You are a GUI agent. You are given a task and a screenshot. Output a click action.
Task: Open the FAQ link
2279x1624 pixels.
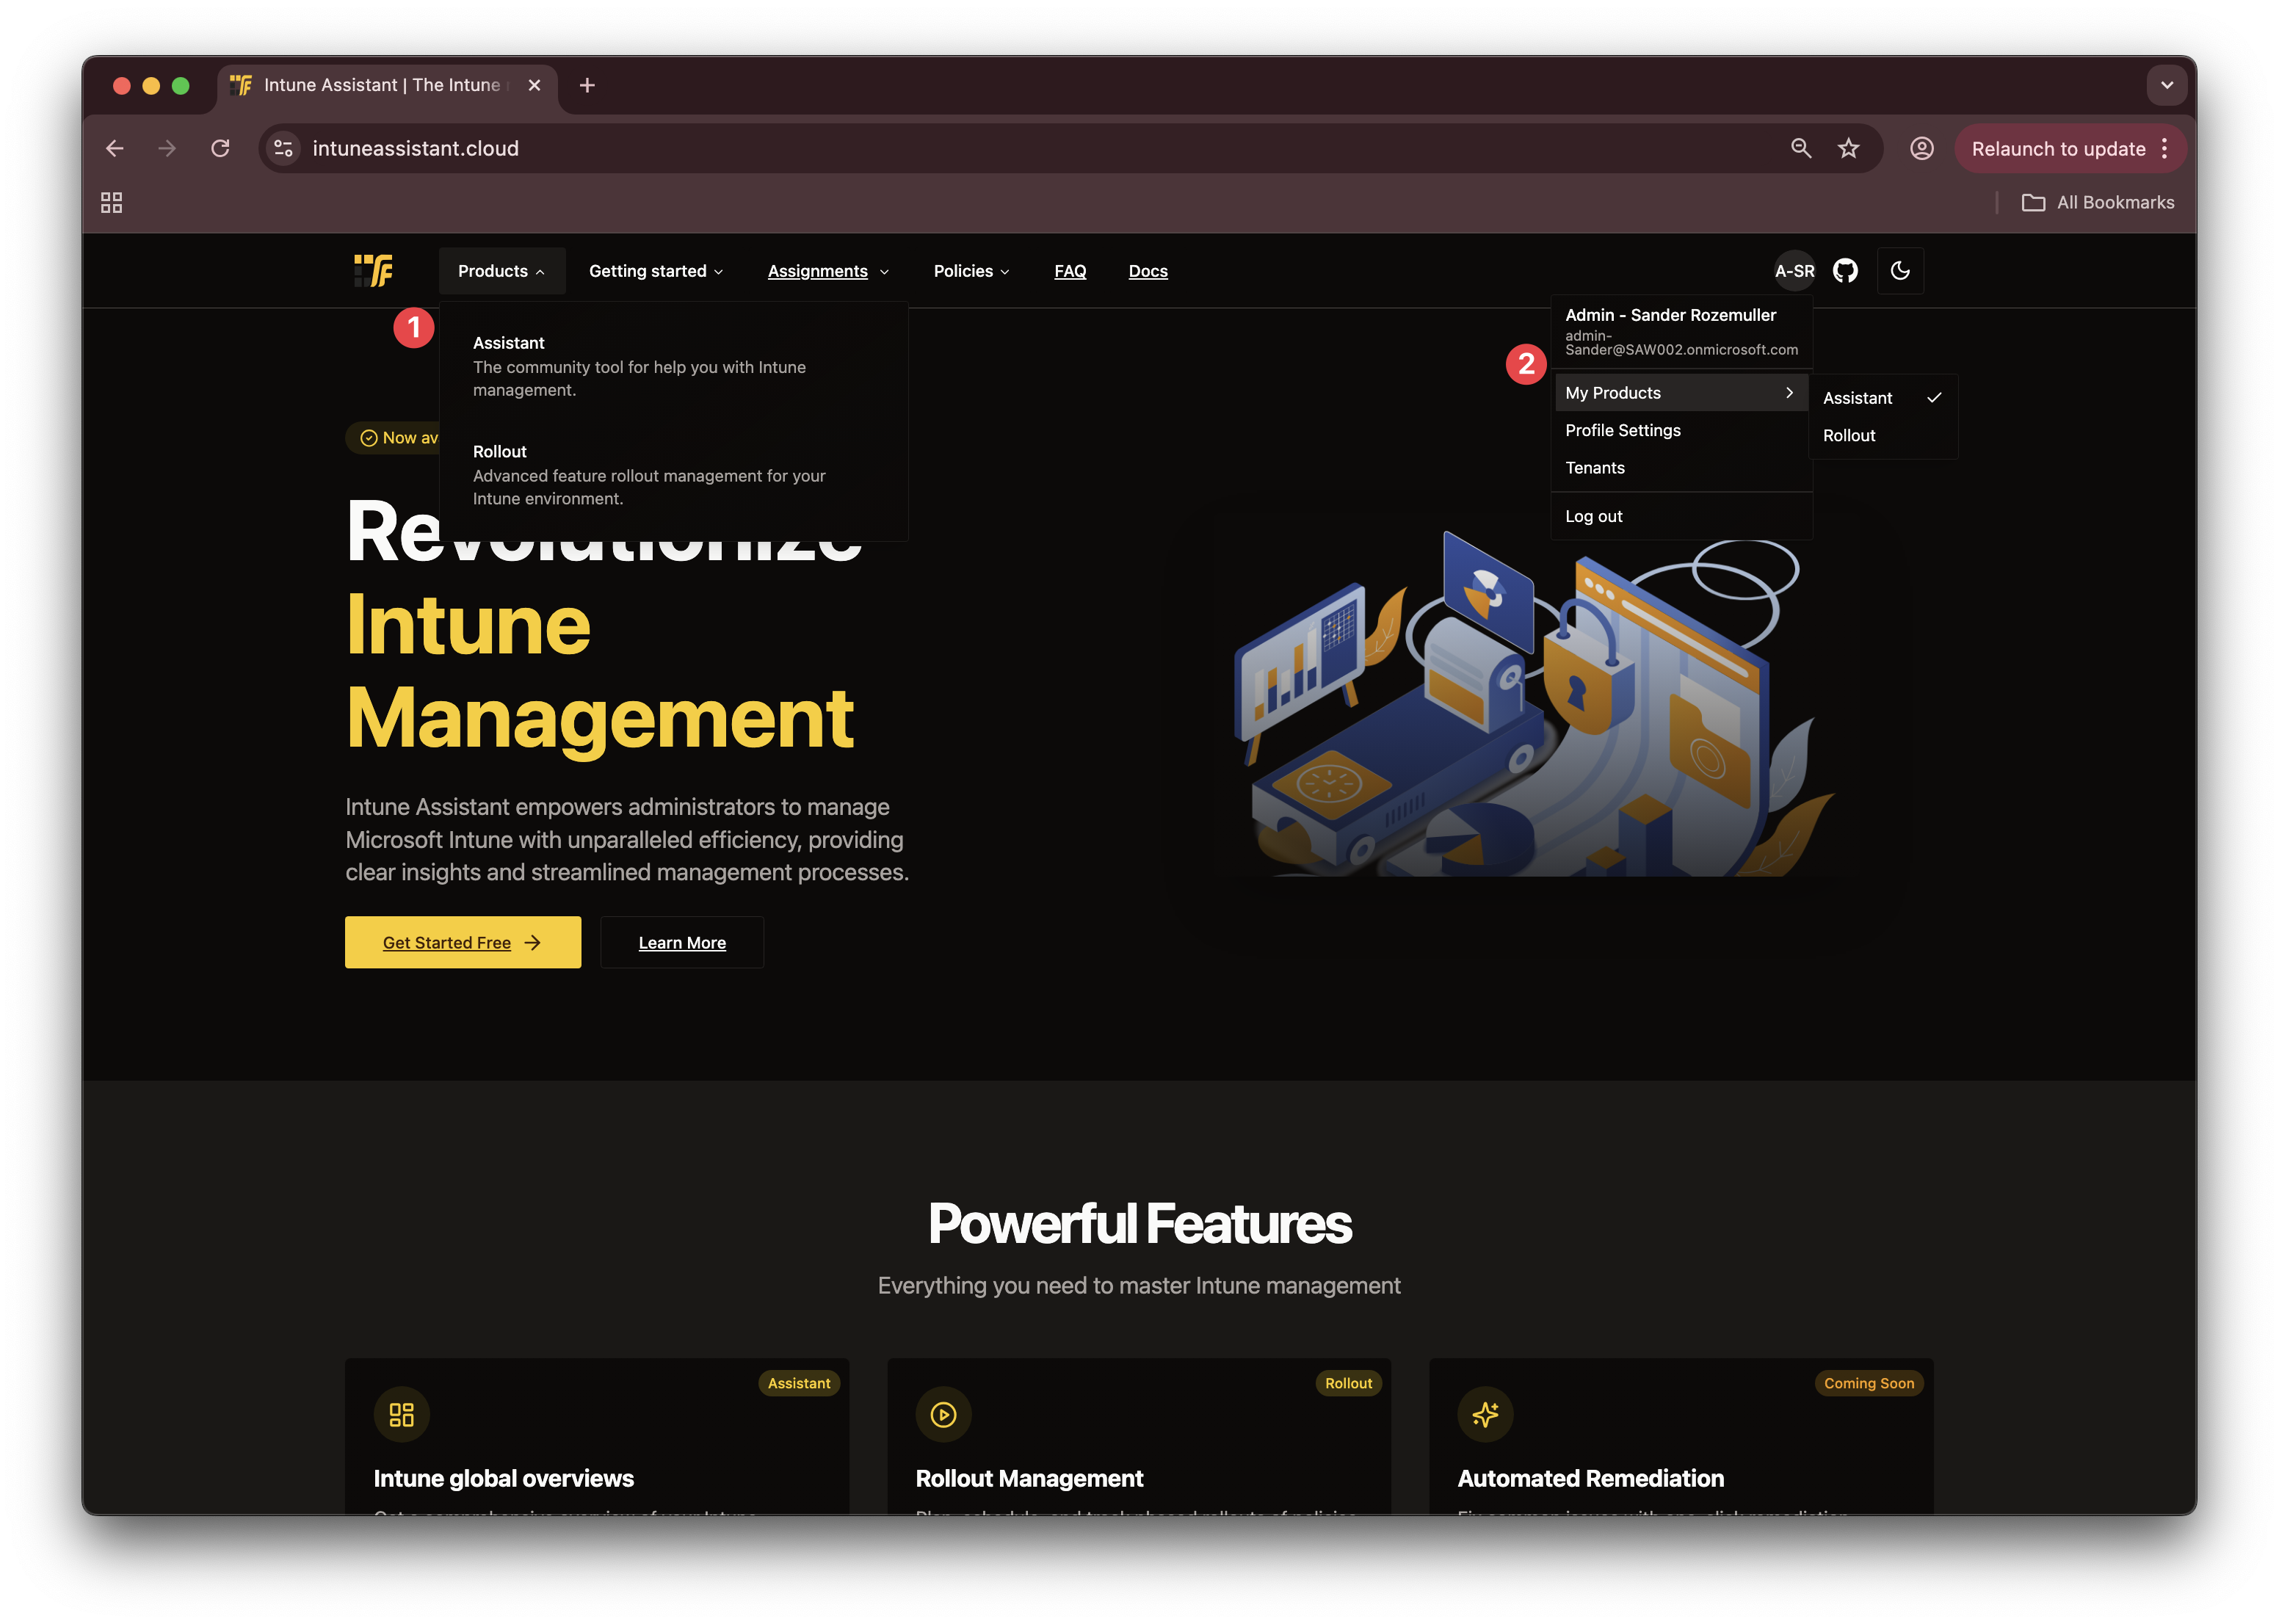pos(1070,271)
